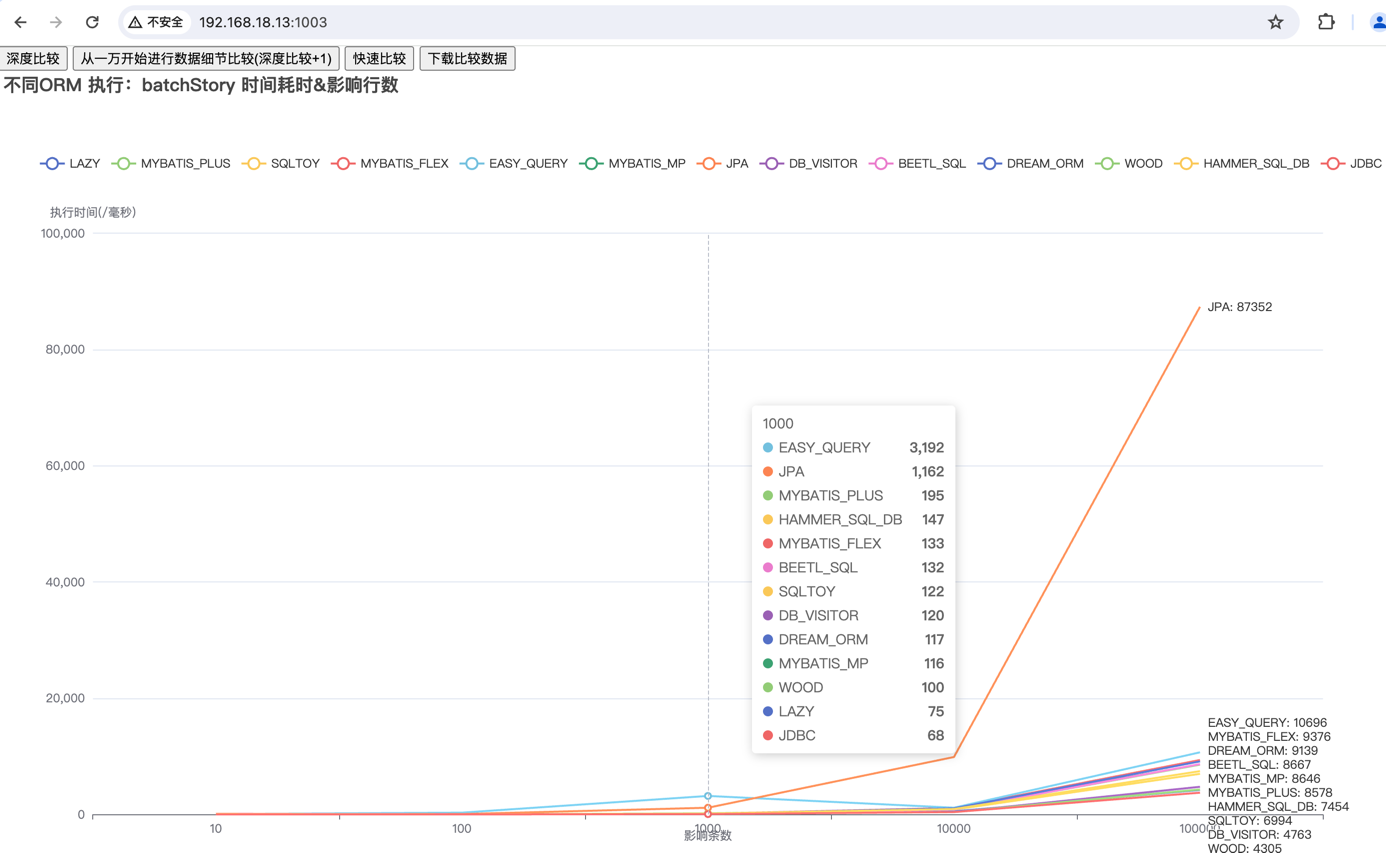Click the JPA: 87352 end label
1386x853 pixels.
pos(1240,307)
